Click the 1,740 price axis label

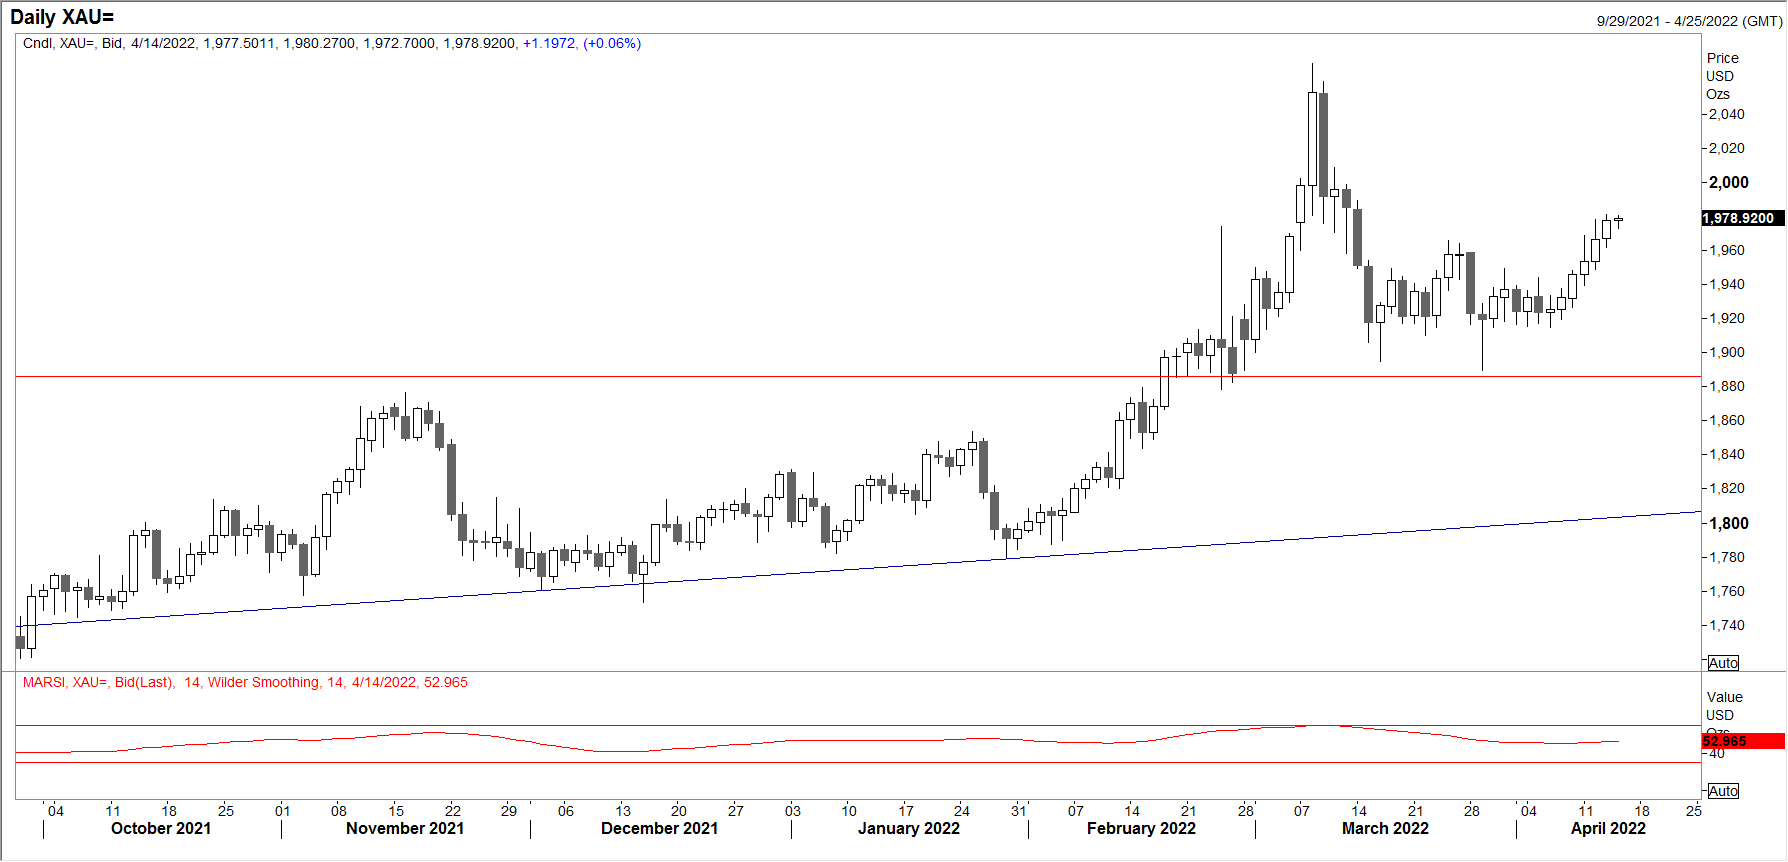pos(1726,625)
